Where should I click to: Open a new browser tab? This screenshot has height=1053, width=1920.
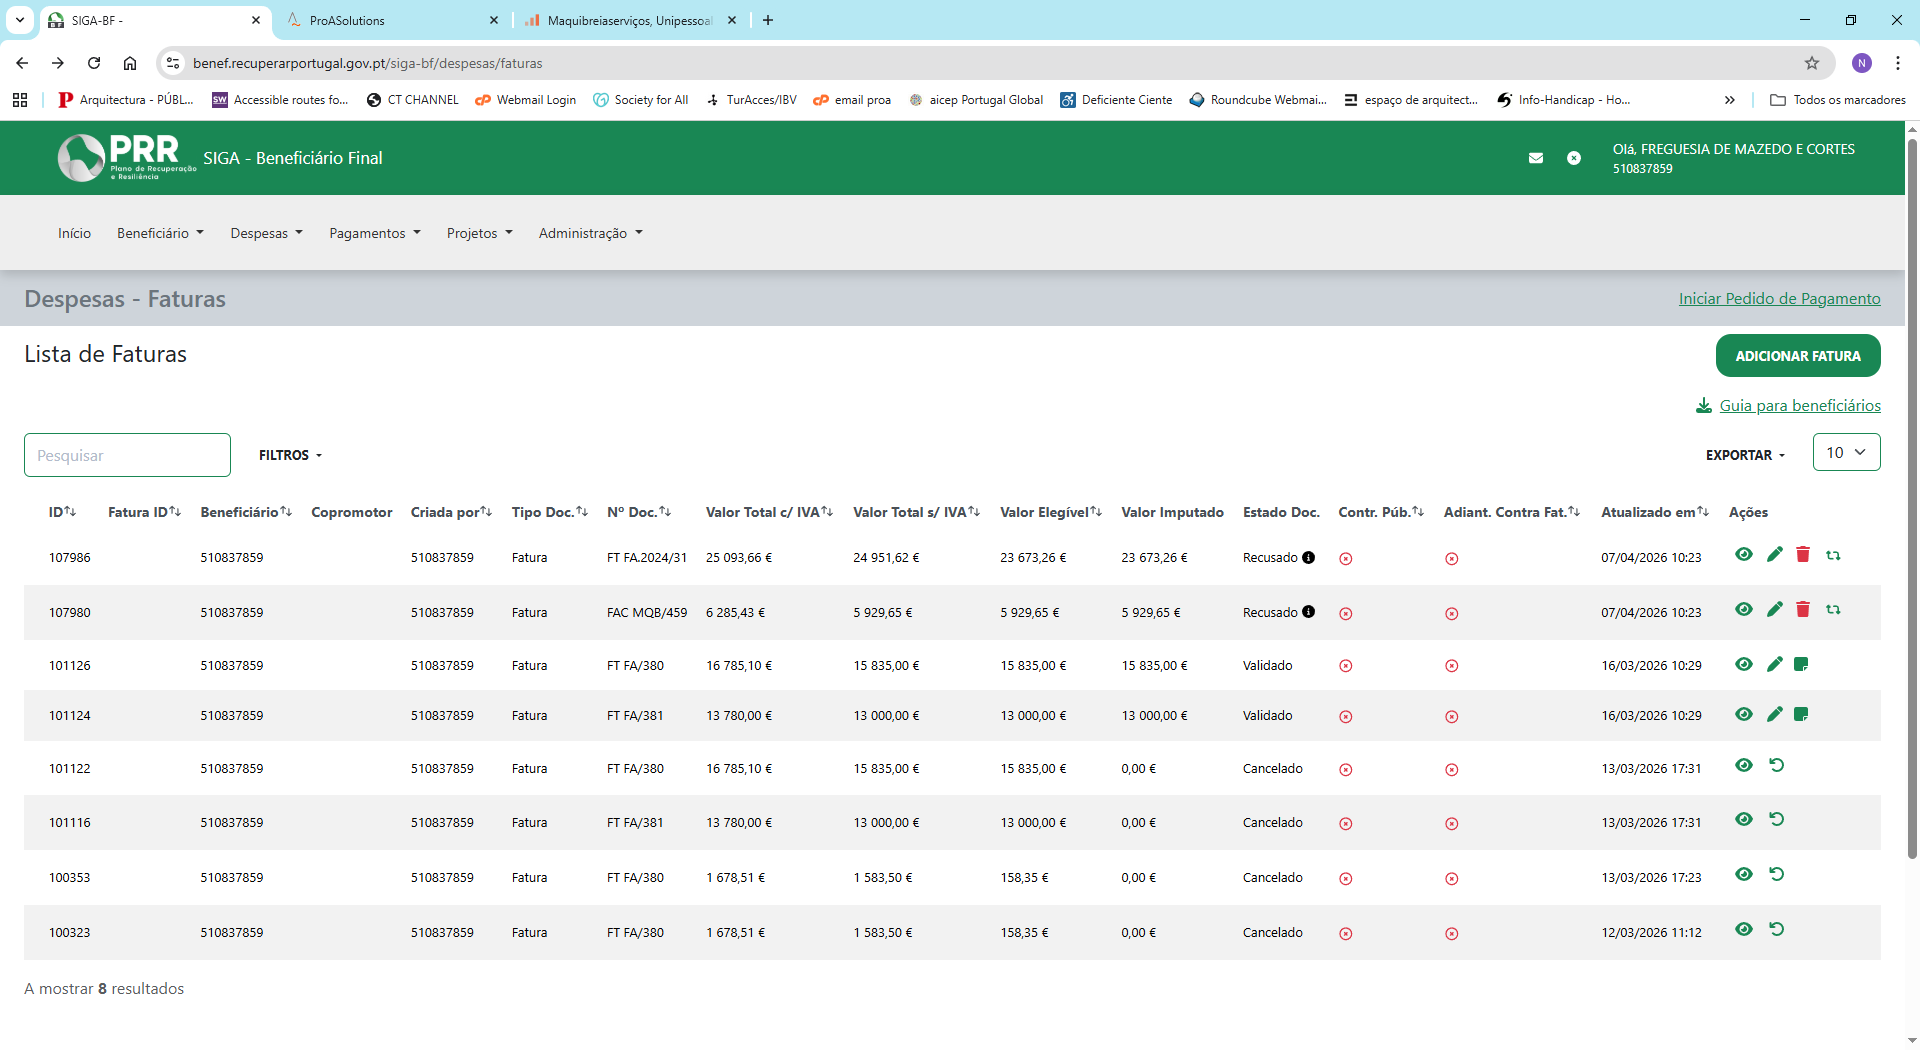point(768,20)
